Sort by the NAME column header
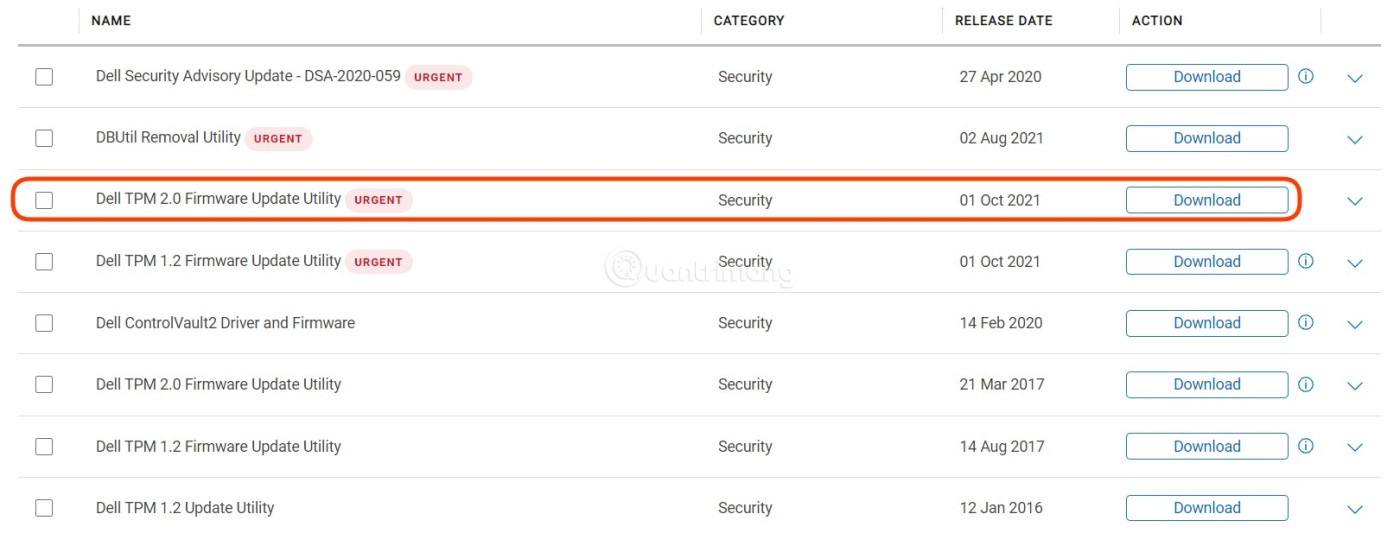This screenshot has height=533, width=1400. click(x=111, y=20)
